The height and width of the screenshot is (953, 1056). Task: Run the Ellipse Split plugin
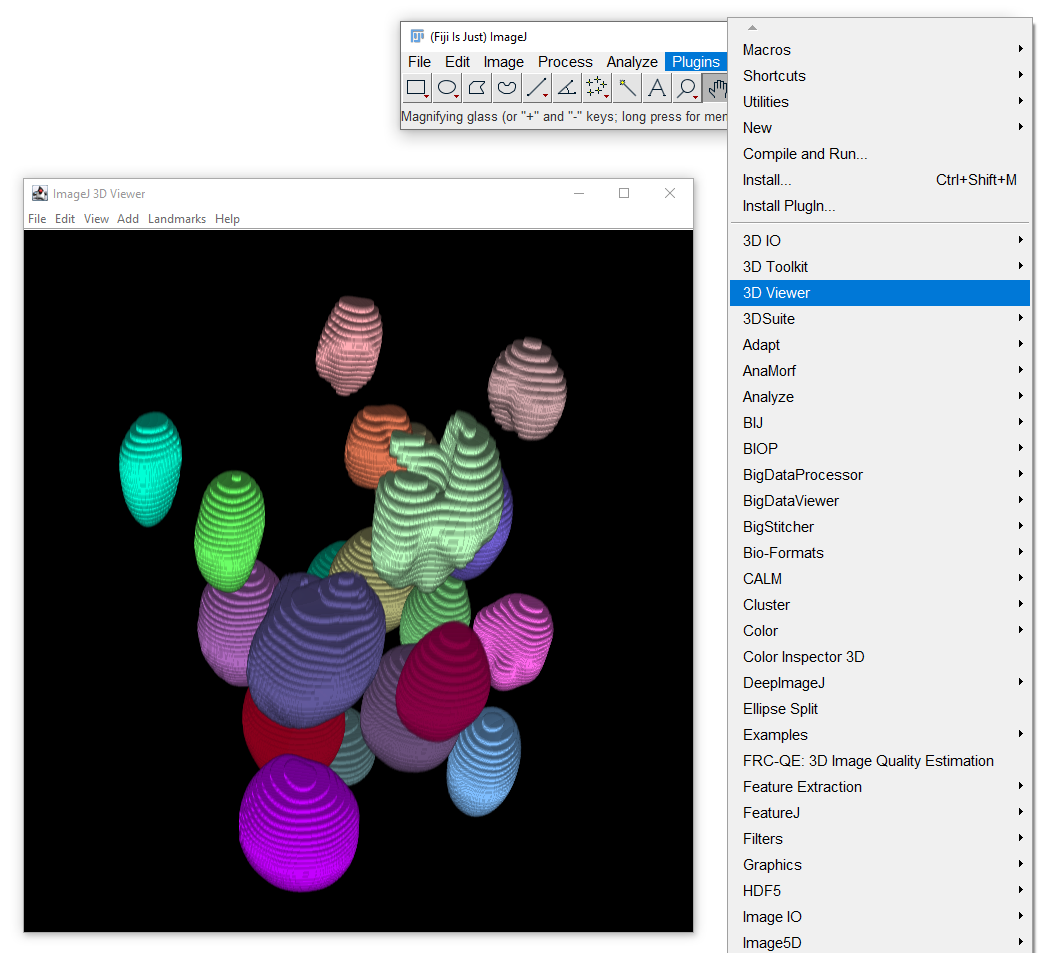[x=880, y=709]
